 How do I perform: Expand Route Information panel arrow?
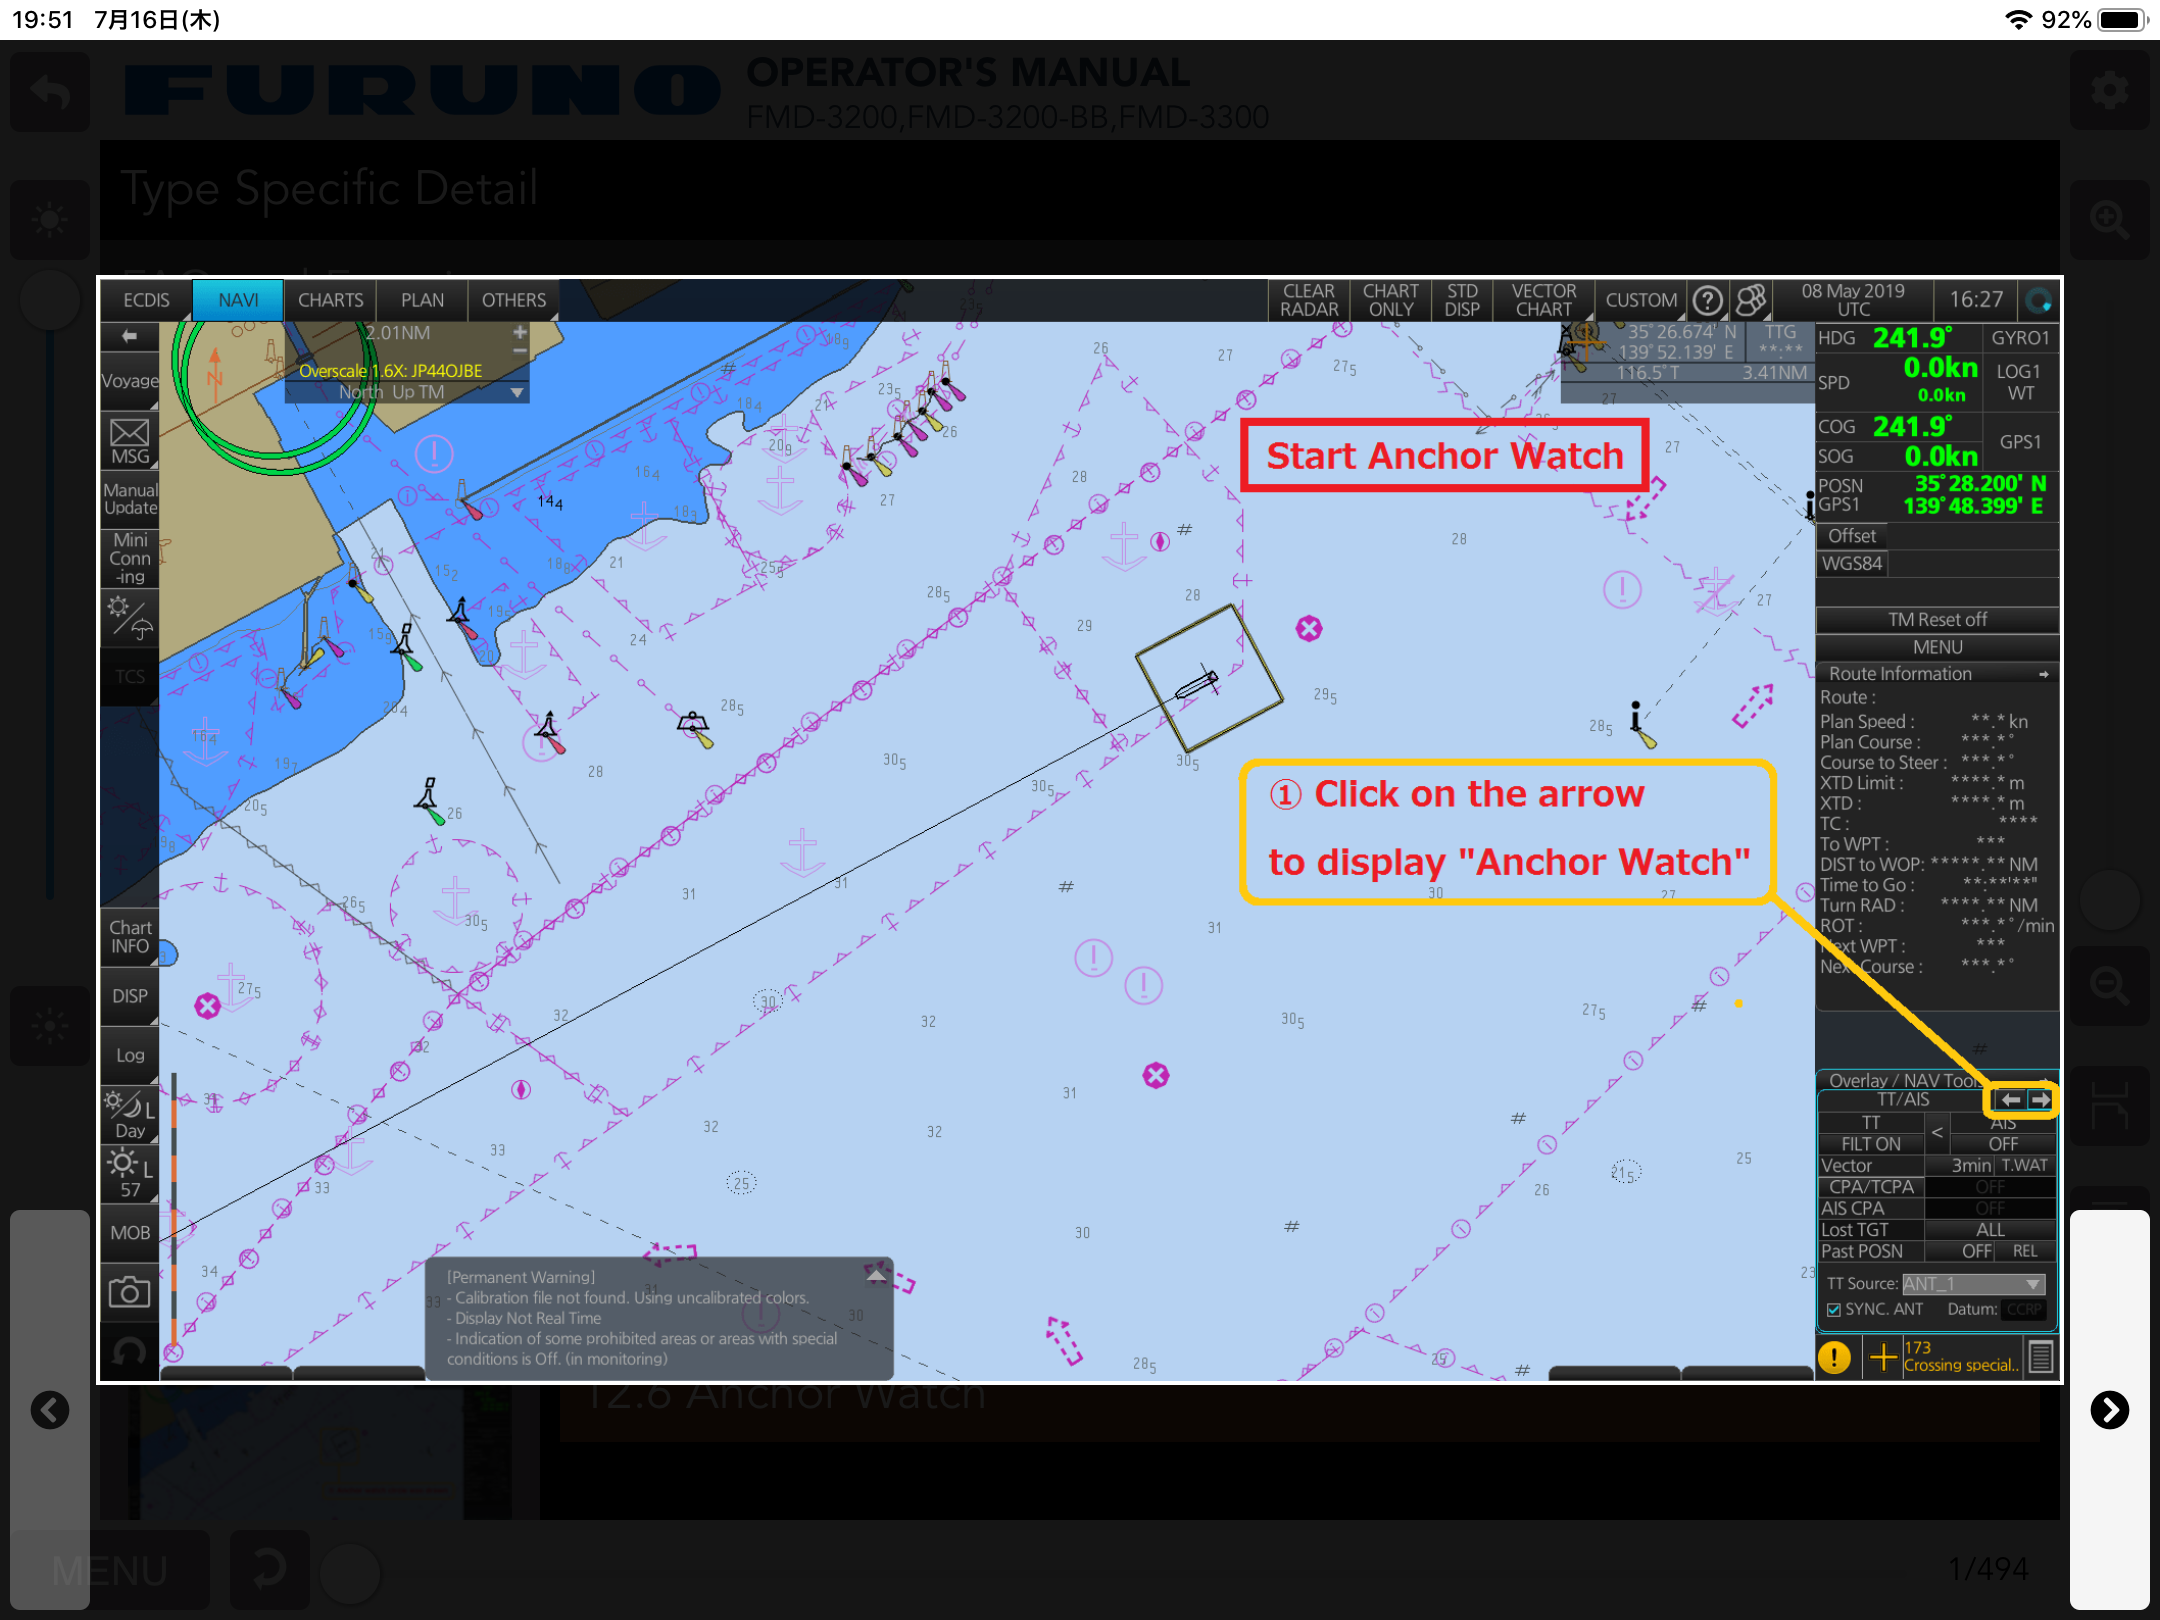coord(2044,674)
